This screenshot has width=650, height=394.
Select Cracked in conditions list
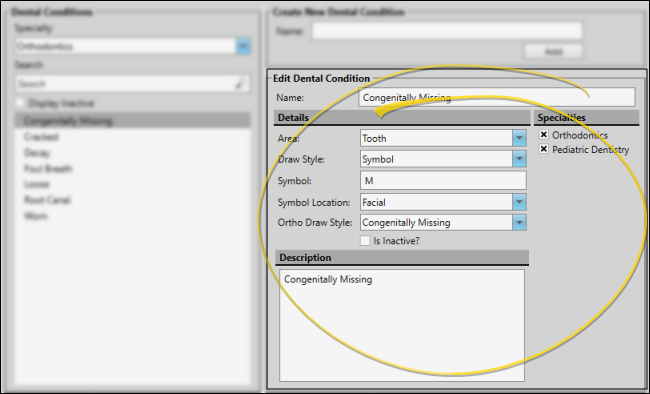[x=133, y=137]
